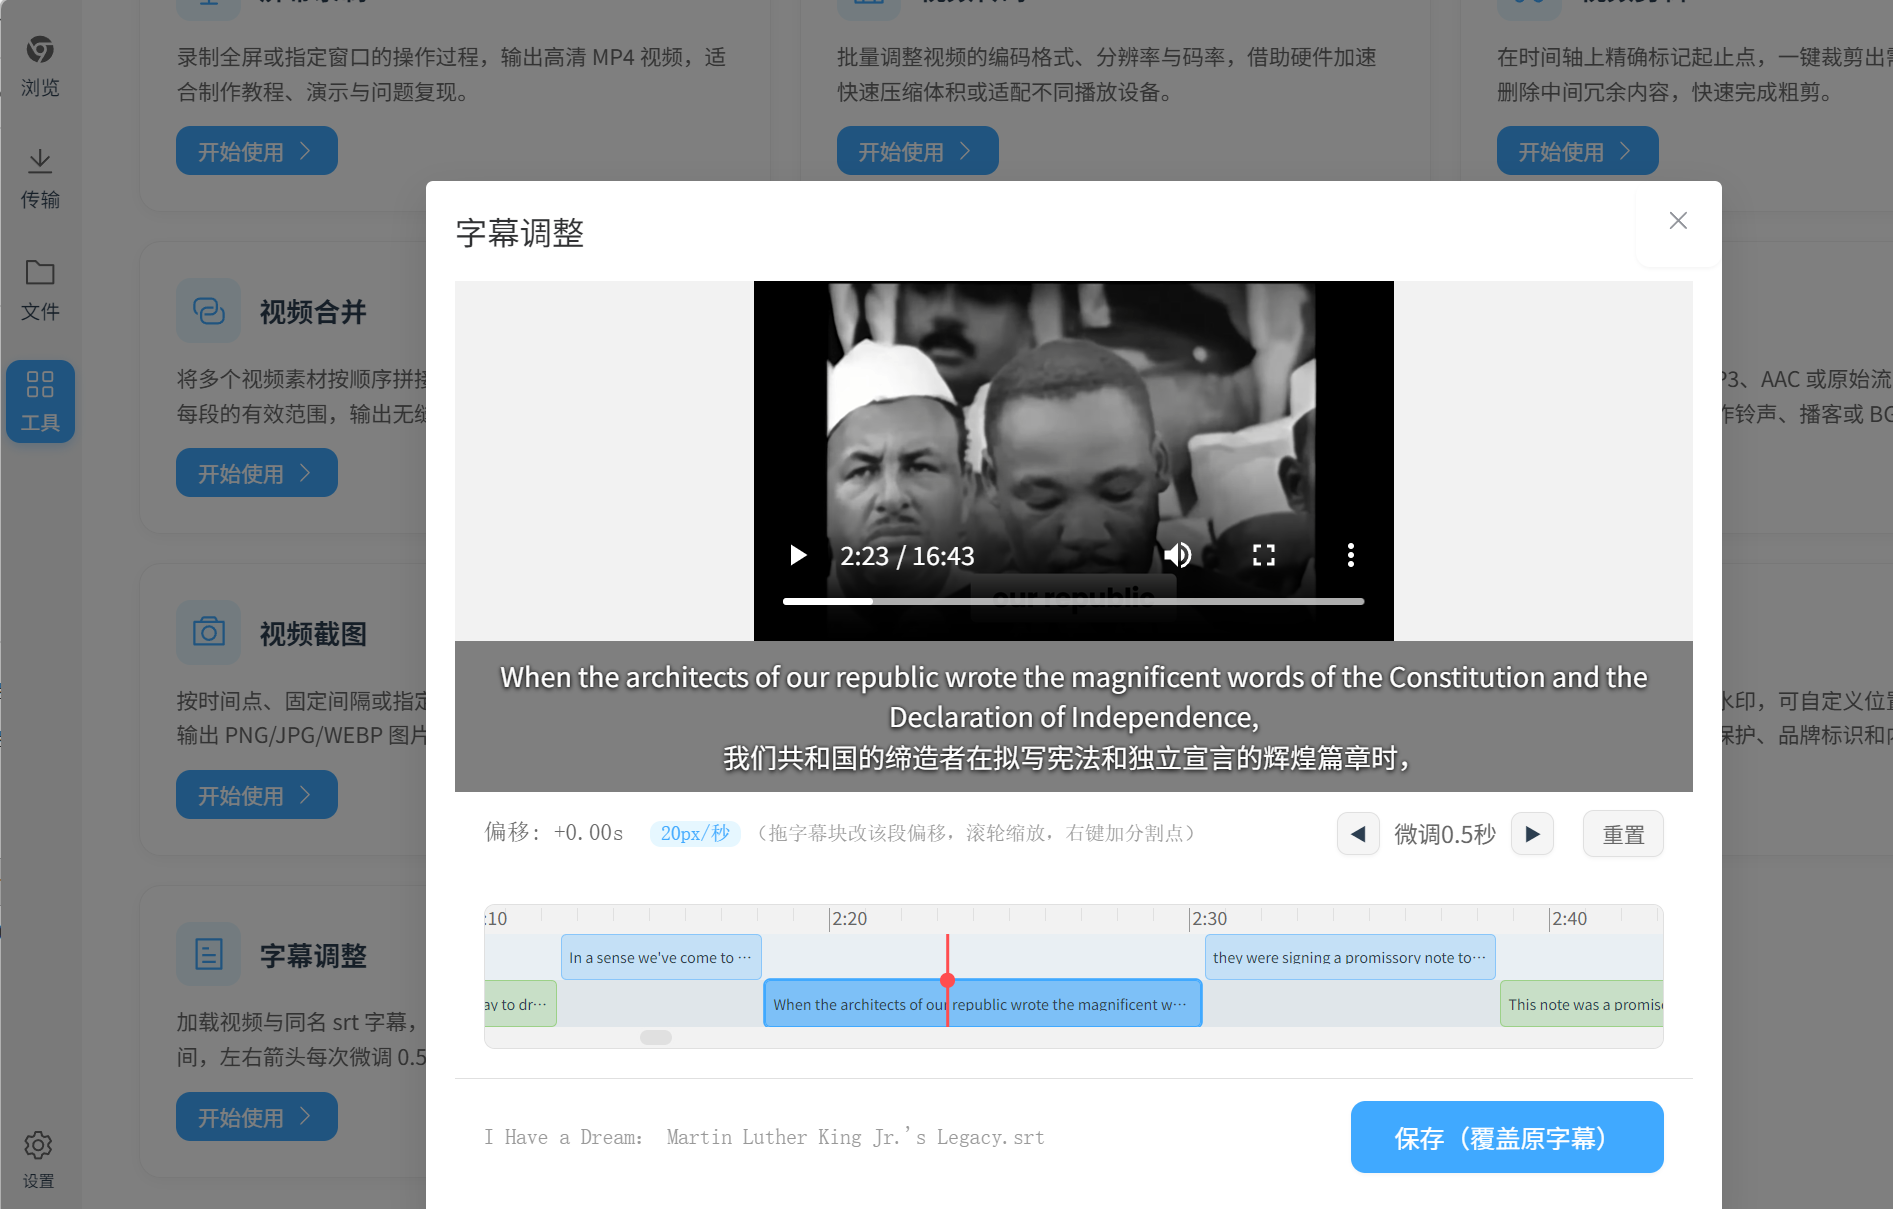Screen dimensions: 1893x1209
Task: Select the "This note was a promise" subtitle block
Action: pos(1582,1003)
